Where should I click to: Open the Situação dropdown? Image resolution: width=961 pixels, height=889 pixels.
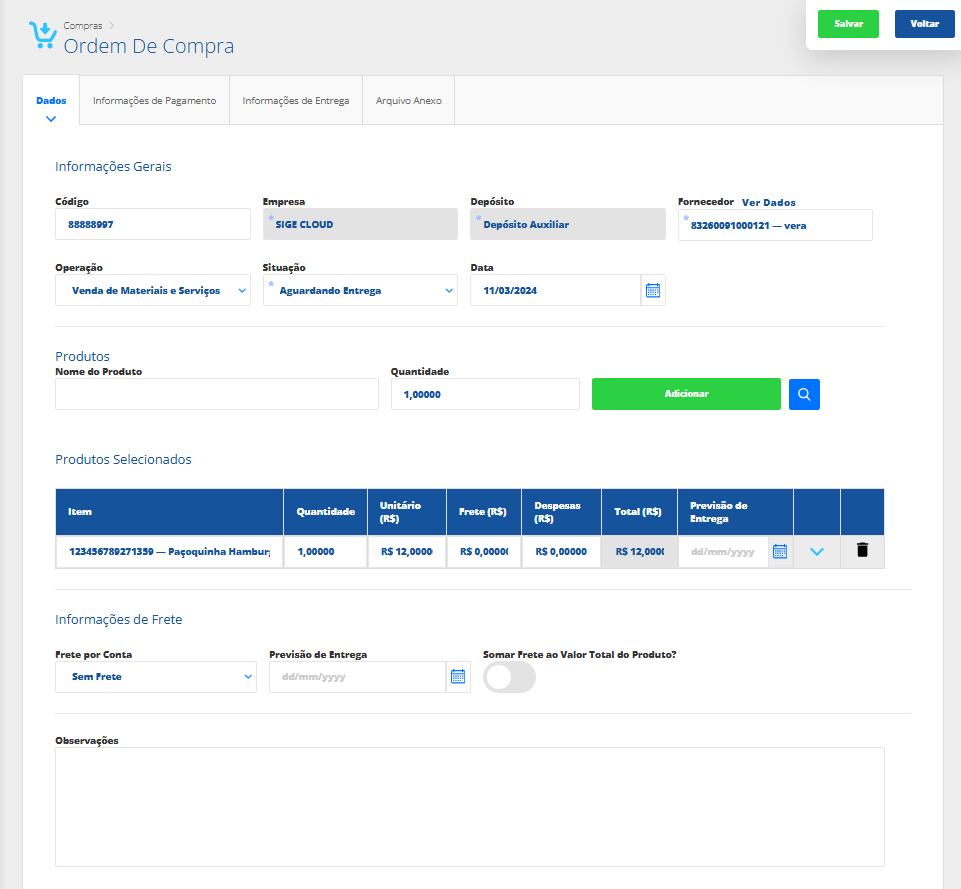point(360,291)
